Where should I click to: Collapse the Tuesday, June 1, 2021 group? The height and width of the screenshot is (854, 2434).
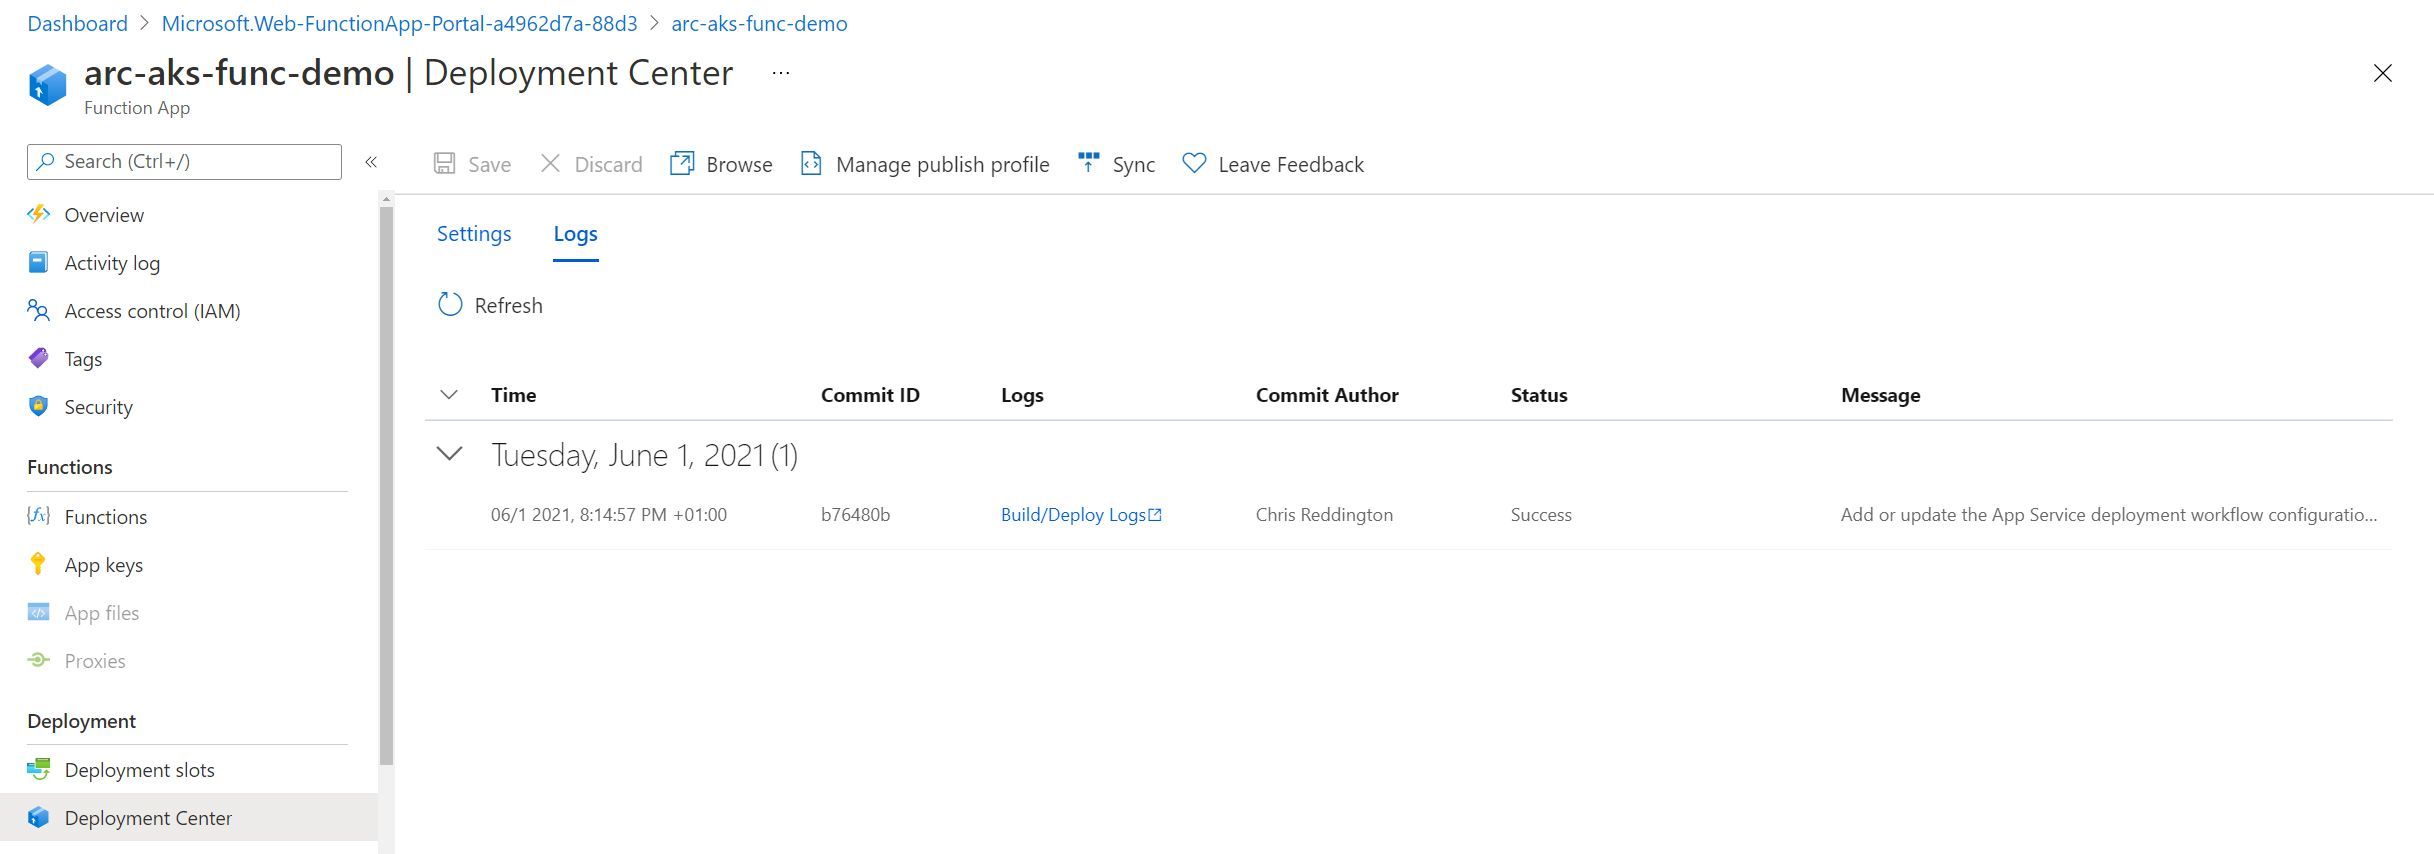[x=450, y=454]
